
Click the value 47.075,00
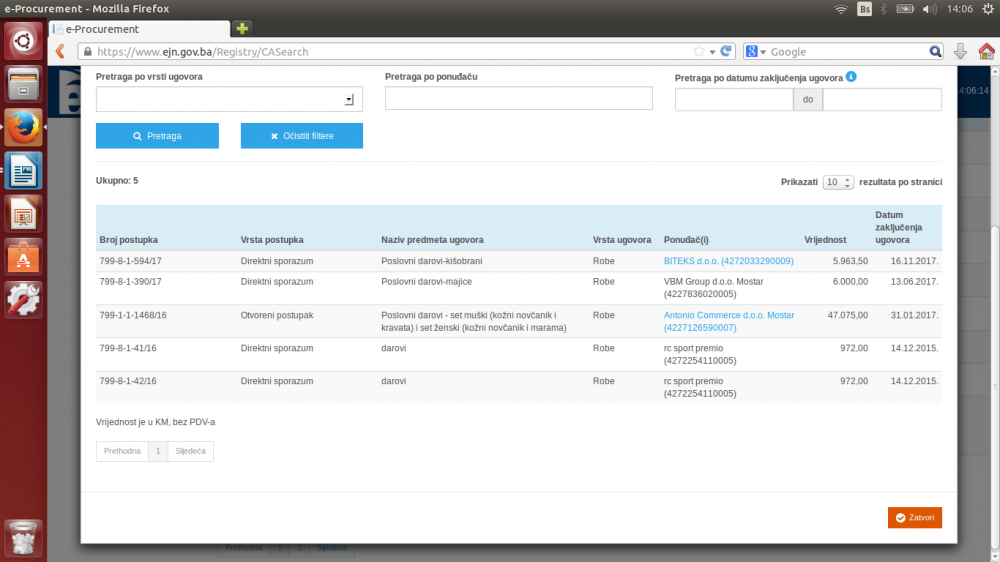[848, 315]
